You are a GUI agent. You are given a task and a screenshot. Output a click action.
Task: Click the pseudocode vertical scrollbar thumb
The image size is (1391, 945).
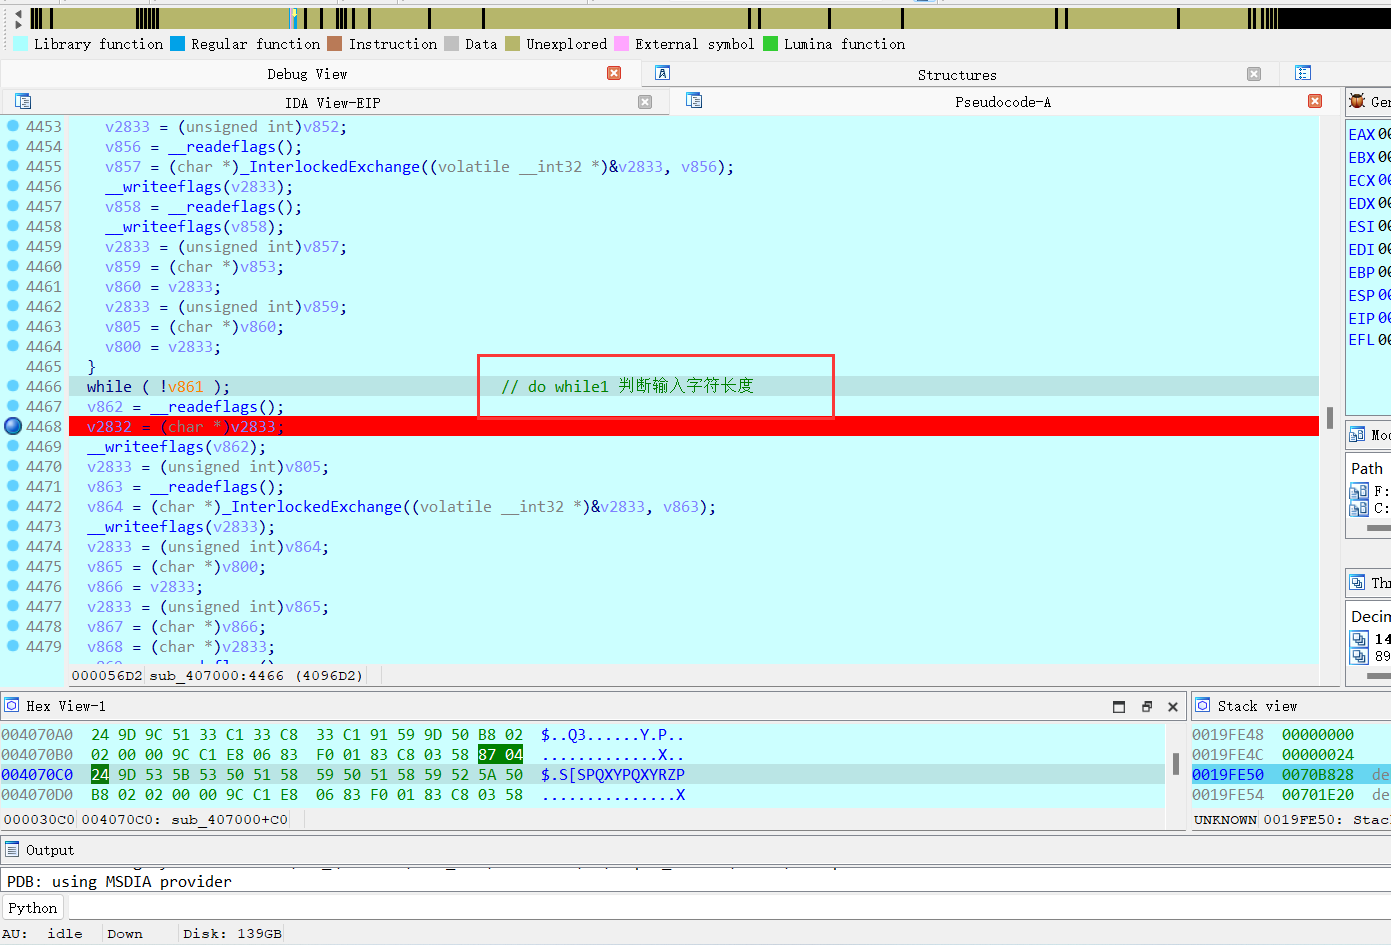[x=1329, y=418]
